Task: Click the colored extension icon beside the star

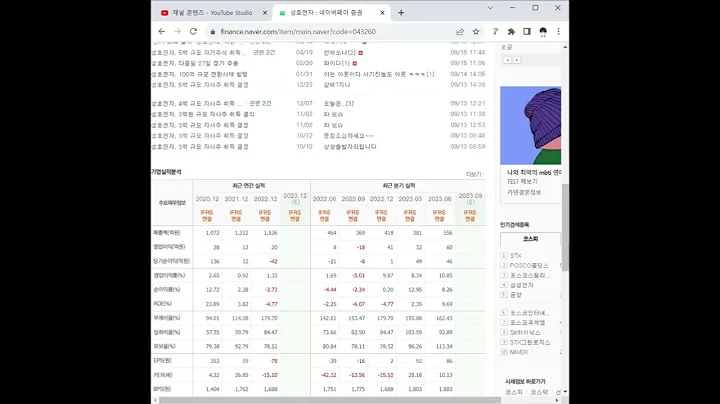Action: 495,32
